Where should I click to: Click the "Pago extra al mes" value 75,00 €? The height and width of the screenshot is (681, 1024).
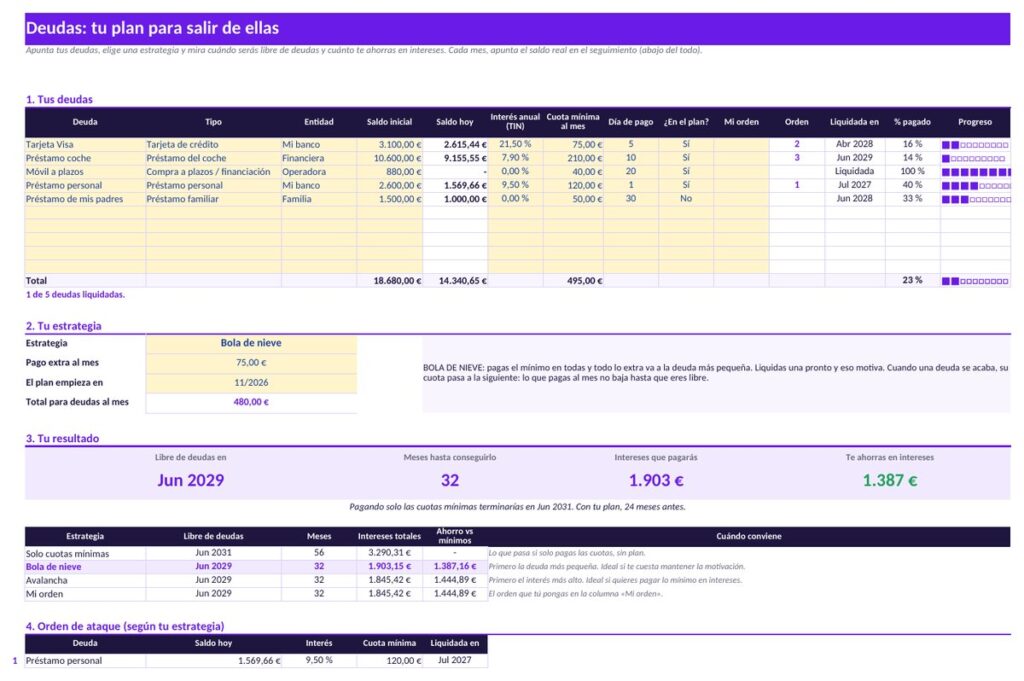(251, 362)
